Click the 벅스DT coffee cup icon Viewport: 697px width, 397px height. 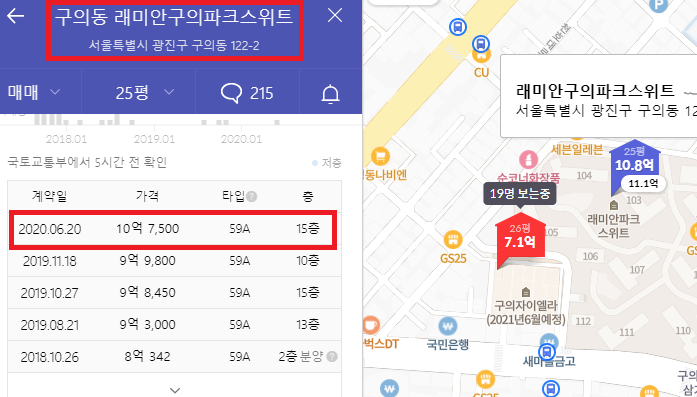click(371, 325)
